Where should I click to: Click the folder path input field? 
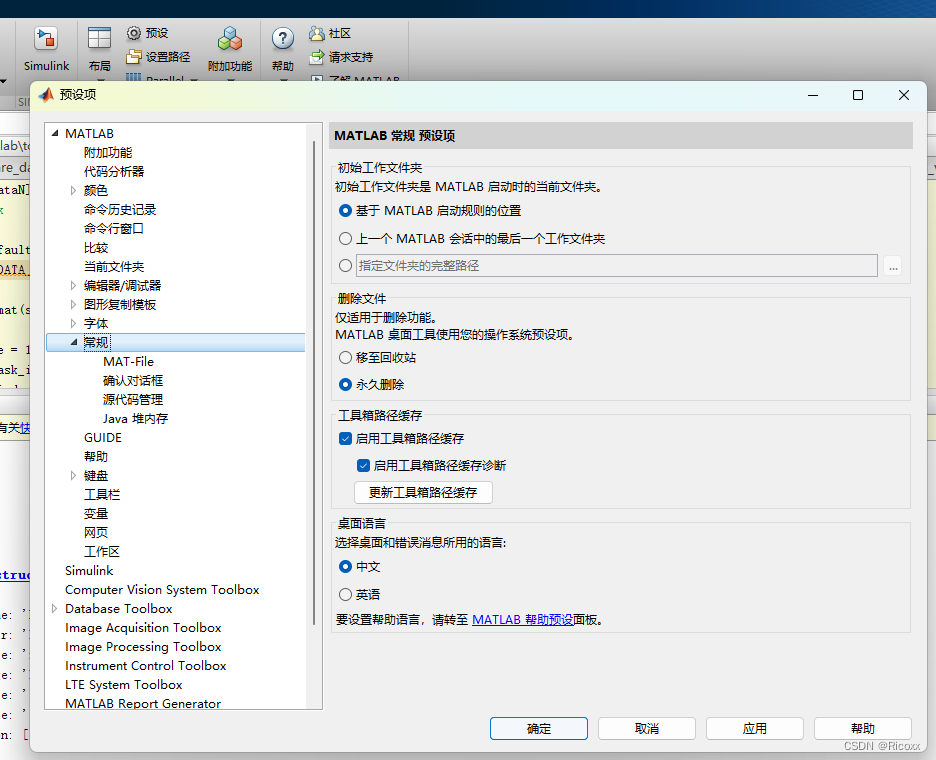point(617,266)
